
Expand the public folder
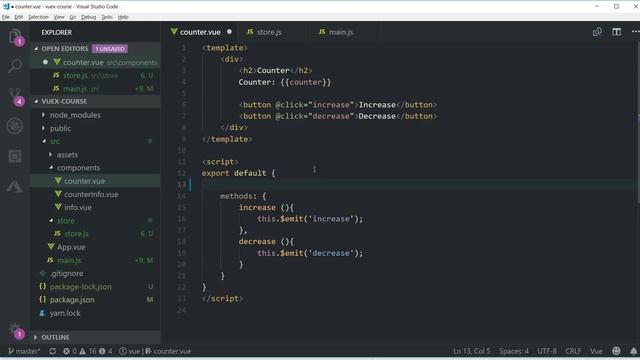pyautogui.click(x=43, y=128)
